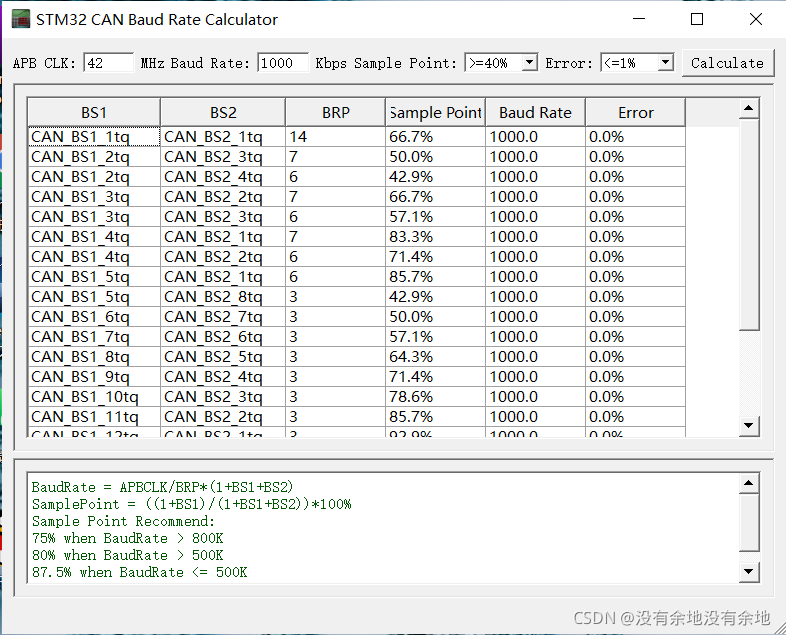Click the APB CLK input field

(x=108, y=63)
